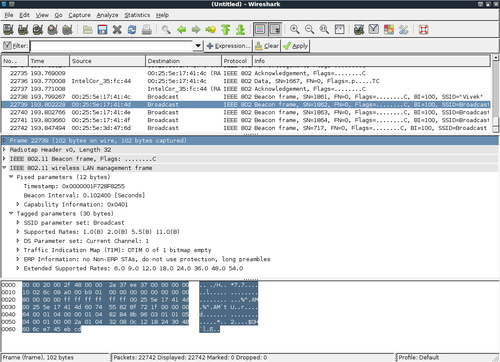The width and height of the screenshot is (500, 362).
Task: Stop the running capture icon
Action: [52, 30]
